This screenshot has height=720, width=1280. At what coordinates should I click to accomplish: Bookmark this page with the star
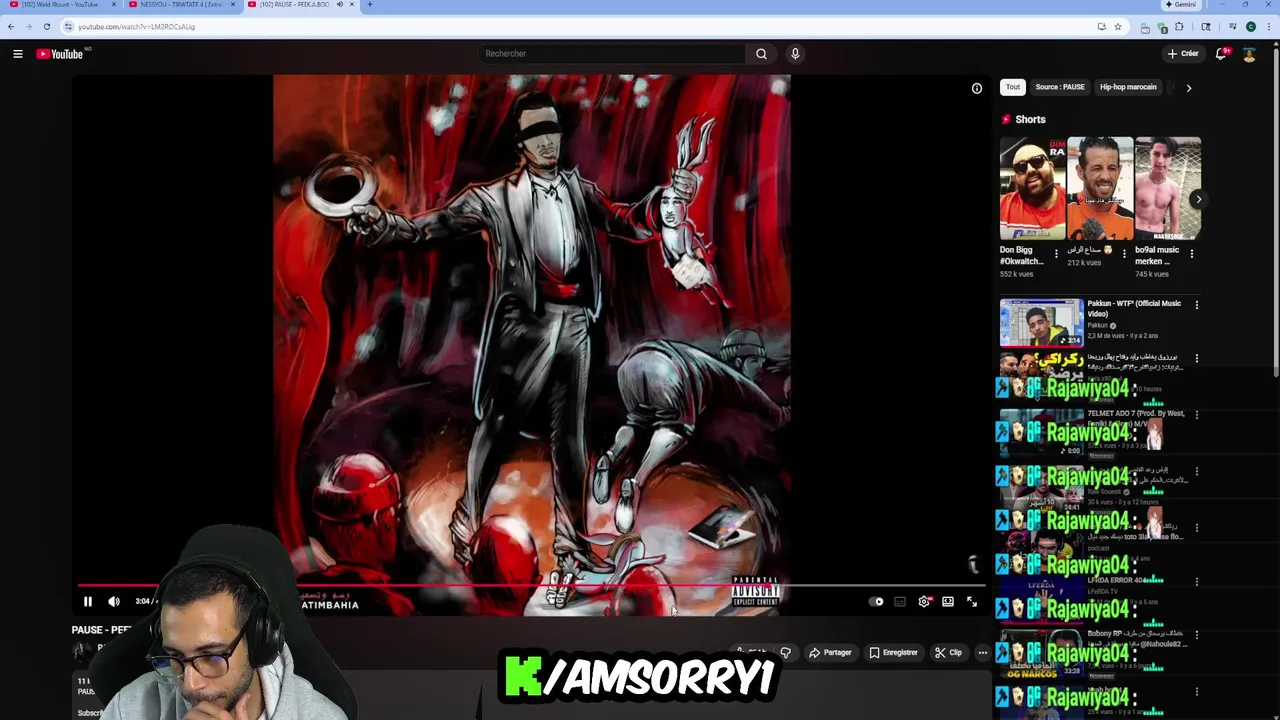pyautogui.click(x=1118, y=27)
